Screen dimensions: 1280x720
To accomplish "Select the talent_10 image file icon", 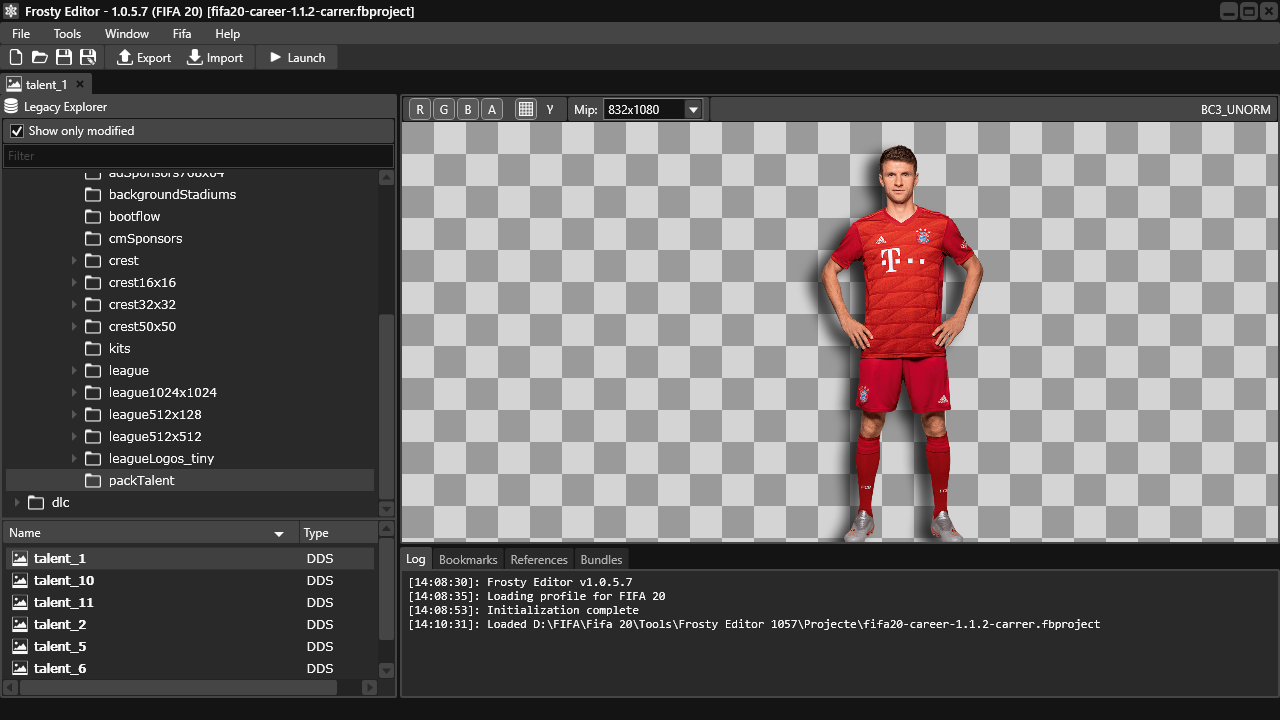I will coord(19,581).
